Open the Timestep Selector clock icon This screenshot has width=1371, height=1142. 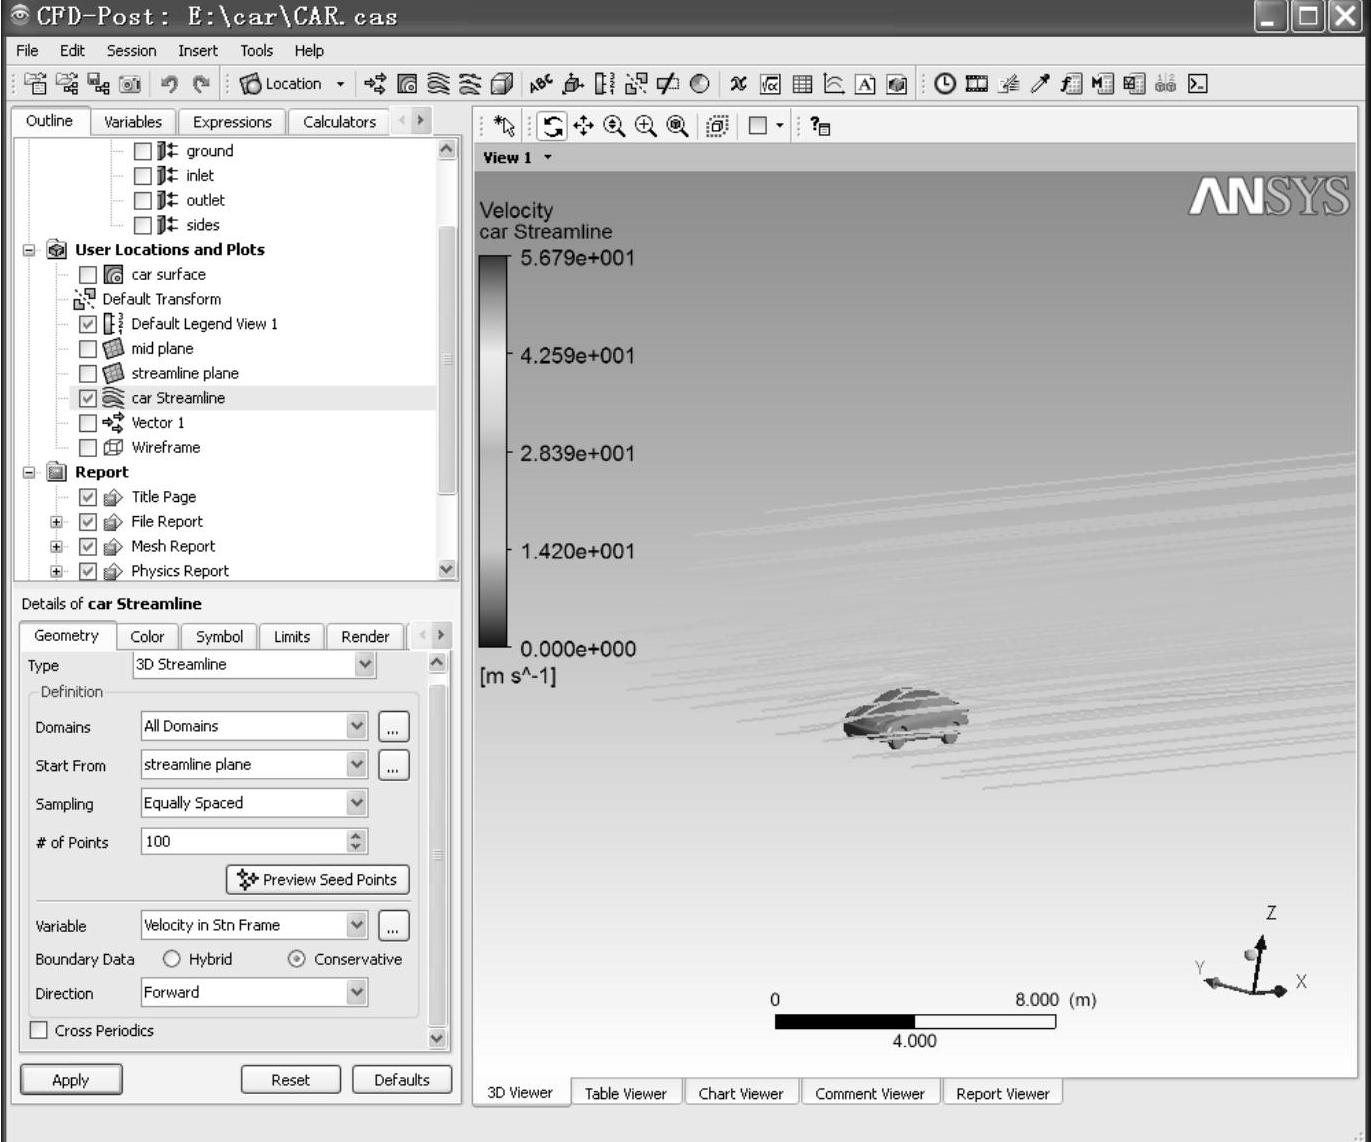(x=944, y=85)
